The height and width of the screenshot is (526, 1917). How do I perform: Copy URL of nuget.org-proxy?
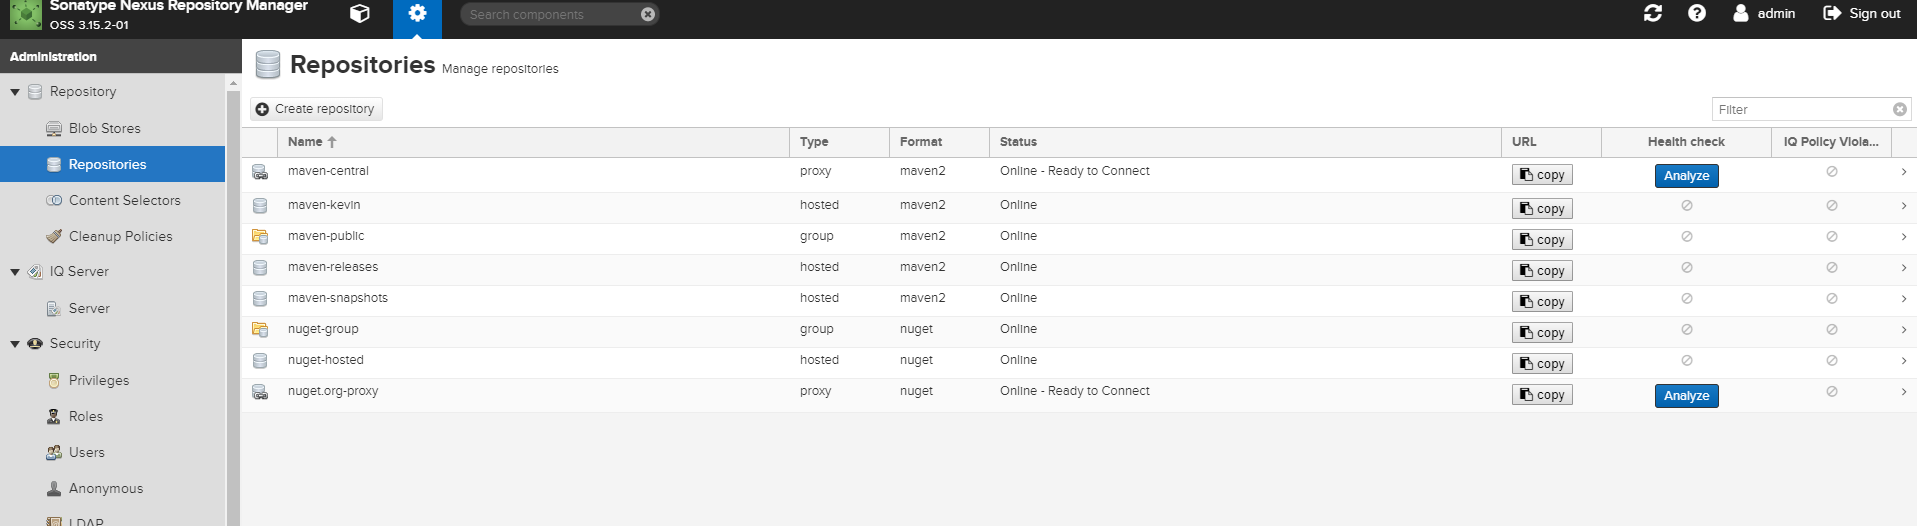coord(1542,395)
